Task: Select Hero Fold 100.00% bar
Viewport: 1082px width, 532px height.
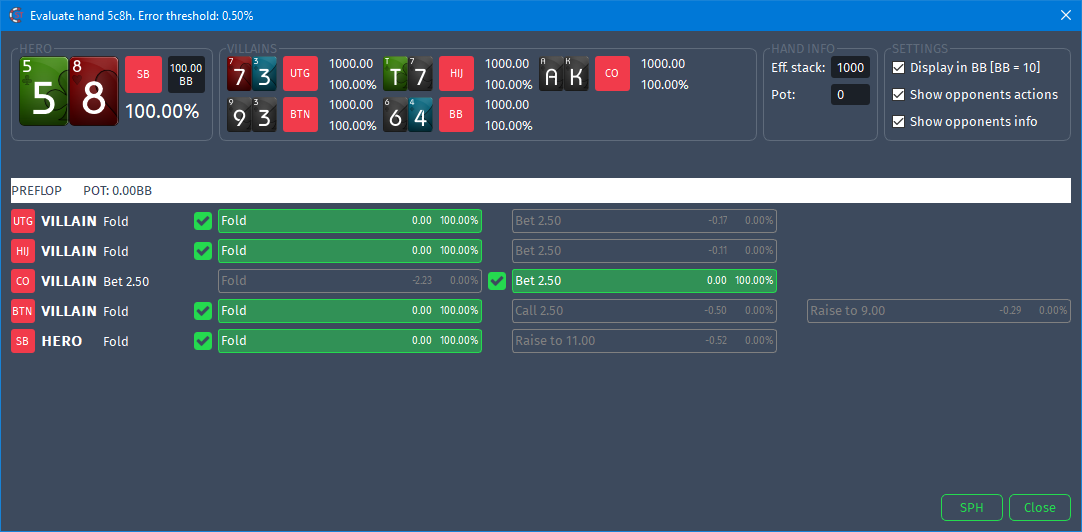Action: pyautogui.click(x=350, y=341)
